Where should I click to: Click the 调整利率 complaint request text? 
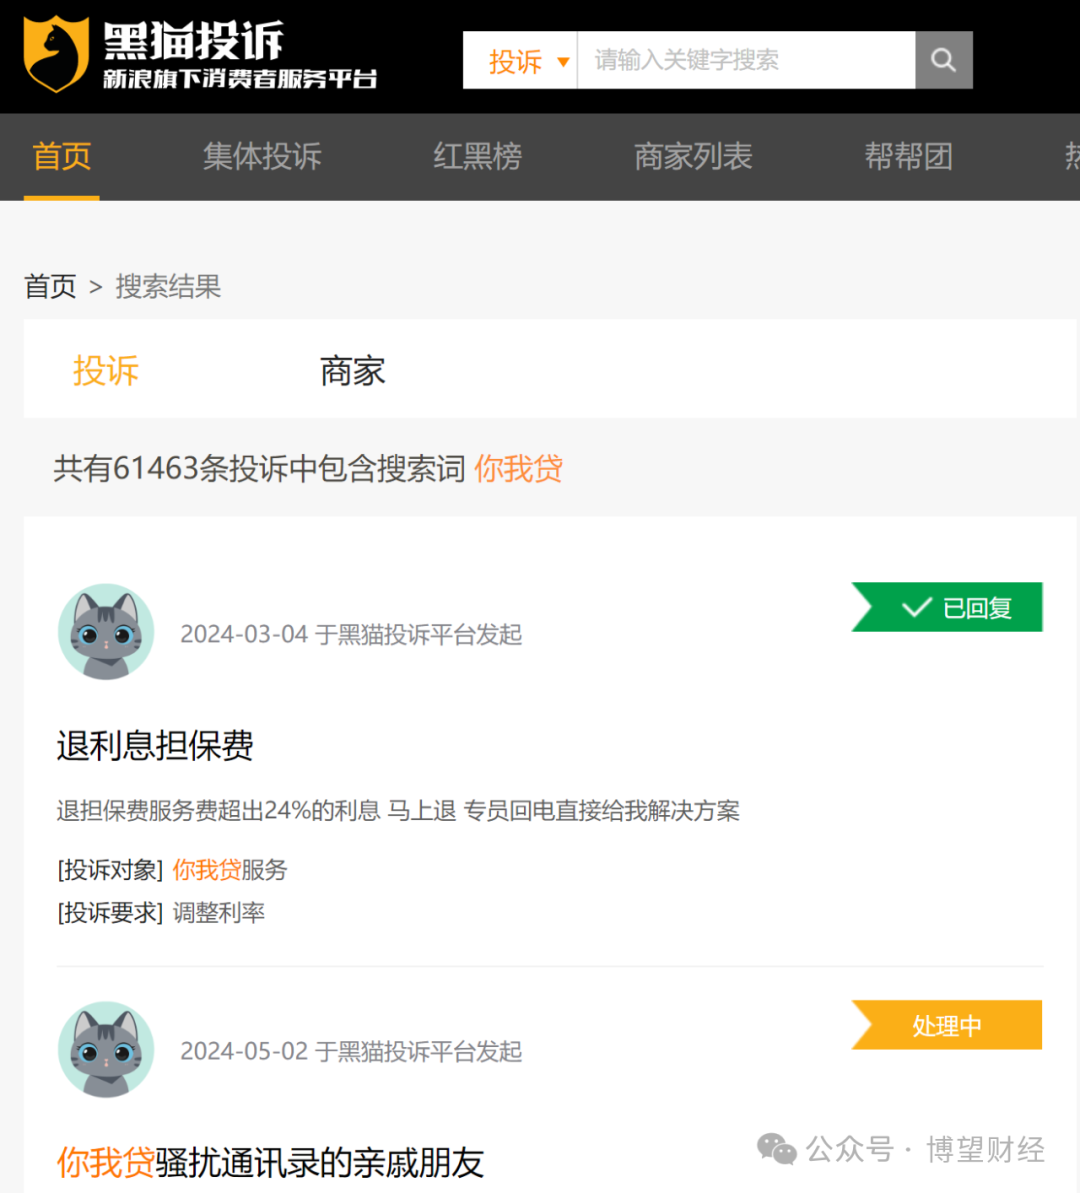click(x=219, y=912)
